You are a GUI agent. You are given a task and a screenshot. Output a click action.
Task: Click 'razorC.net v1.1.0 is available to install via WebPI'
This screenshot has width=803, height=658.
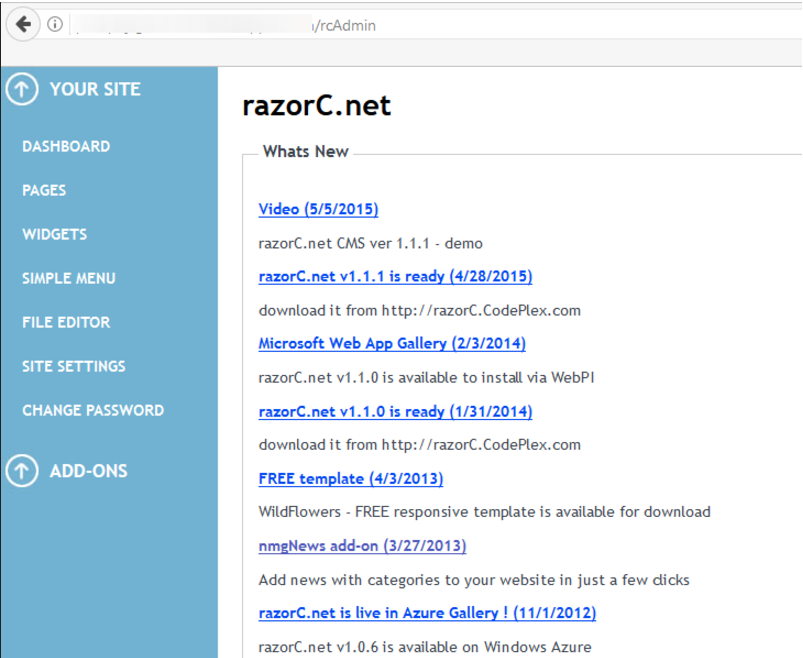(427, 378)
